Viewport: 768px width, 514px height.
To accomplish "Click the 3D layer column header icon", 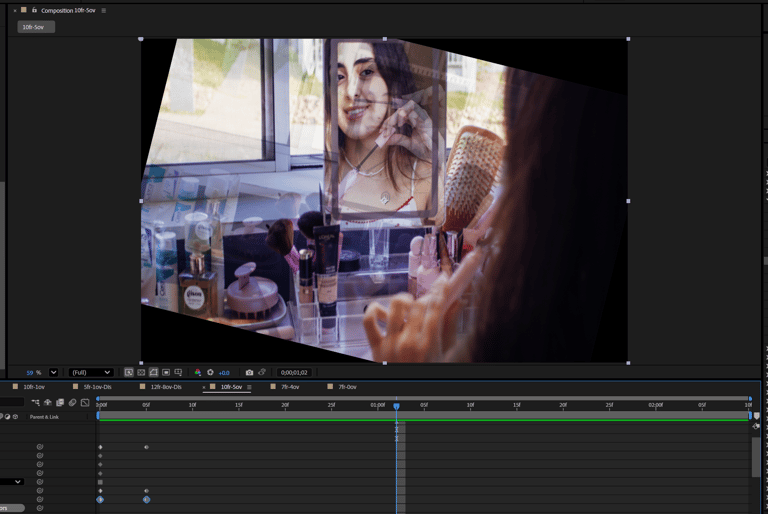I will [15, 416].
